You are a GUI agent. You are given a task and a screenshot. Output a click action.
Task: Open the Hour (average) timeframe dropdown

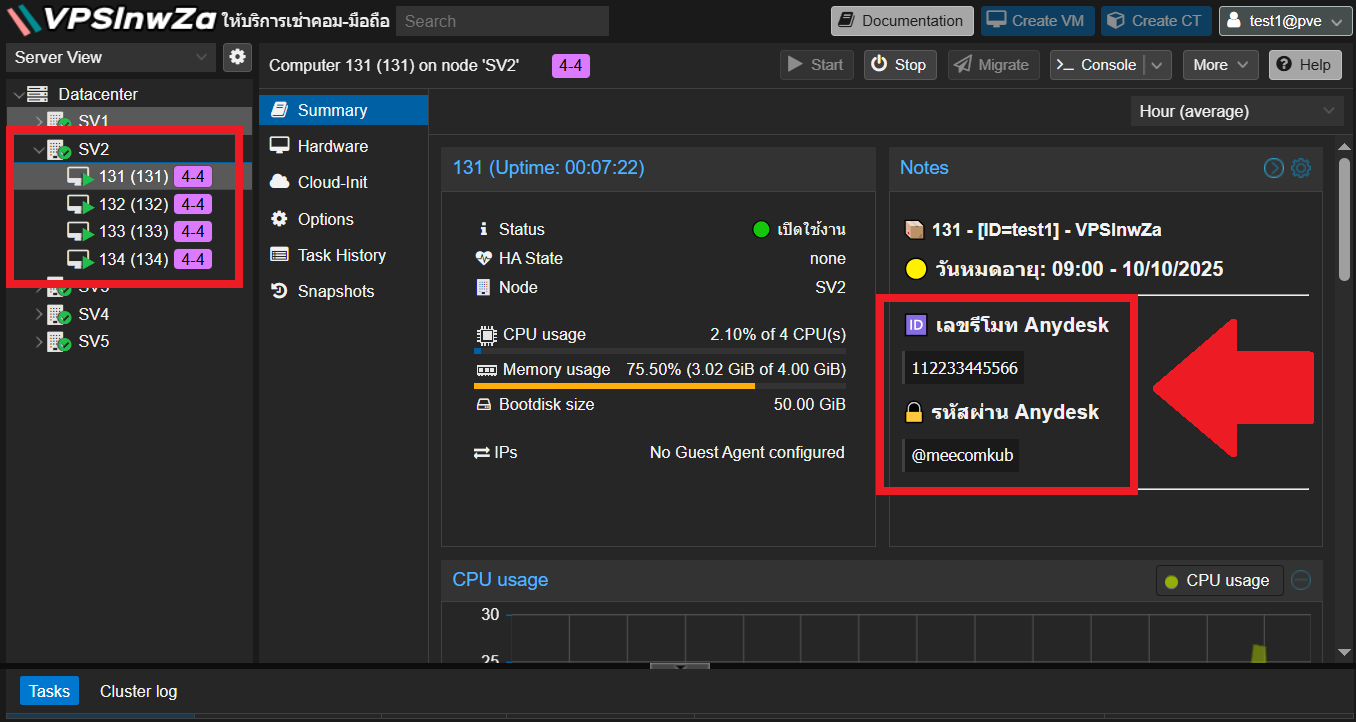1236,111
